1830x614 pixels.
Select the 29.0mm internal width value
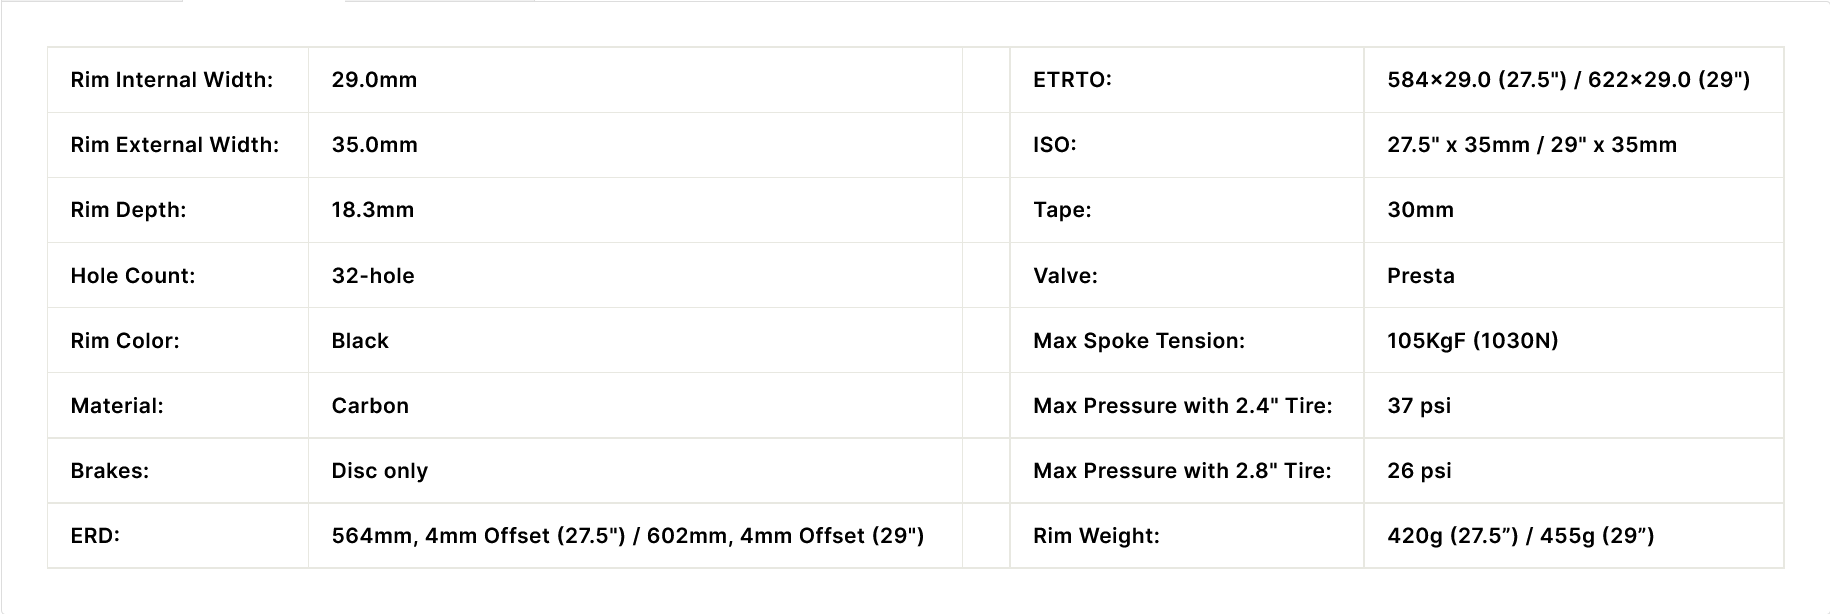pyautogui.click(x=374, y=80)
